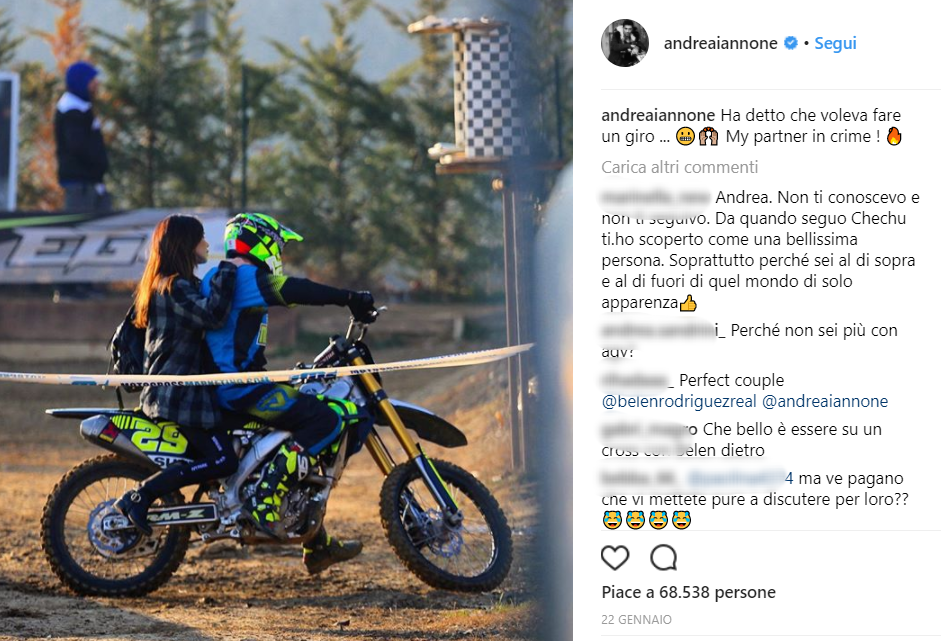The width and height of the screenshot is (941, 641).
Task: Open andreaiannone username in caption
Action: coord(658,115)
